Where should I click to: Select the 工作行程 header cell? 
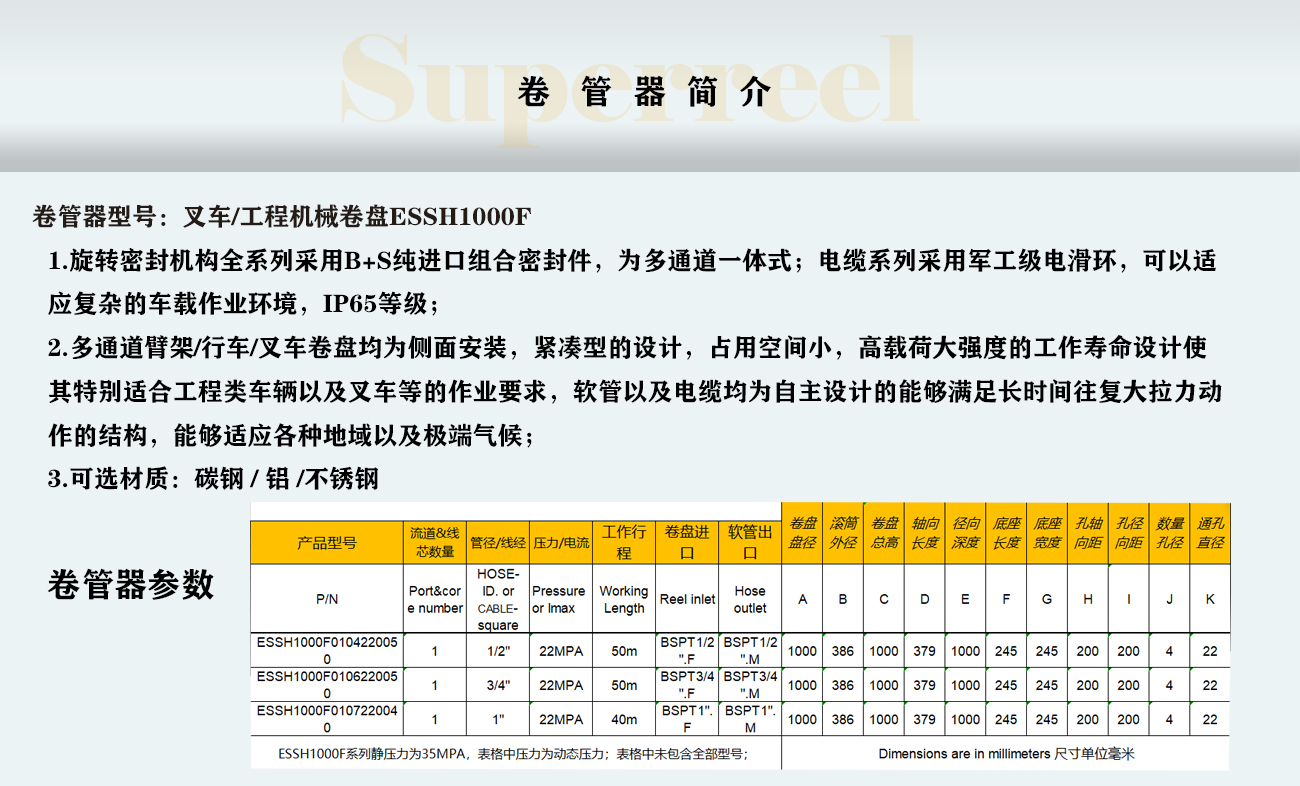(623, 542)
